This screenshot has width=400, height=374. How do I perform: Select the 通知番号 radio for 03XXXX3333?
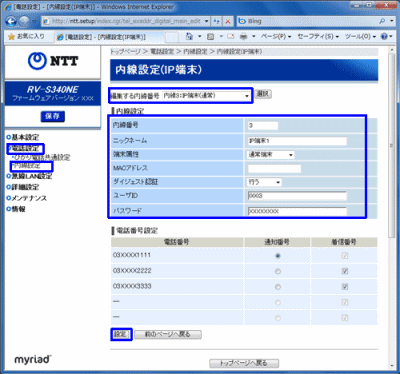278,287
